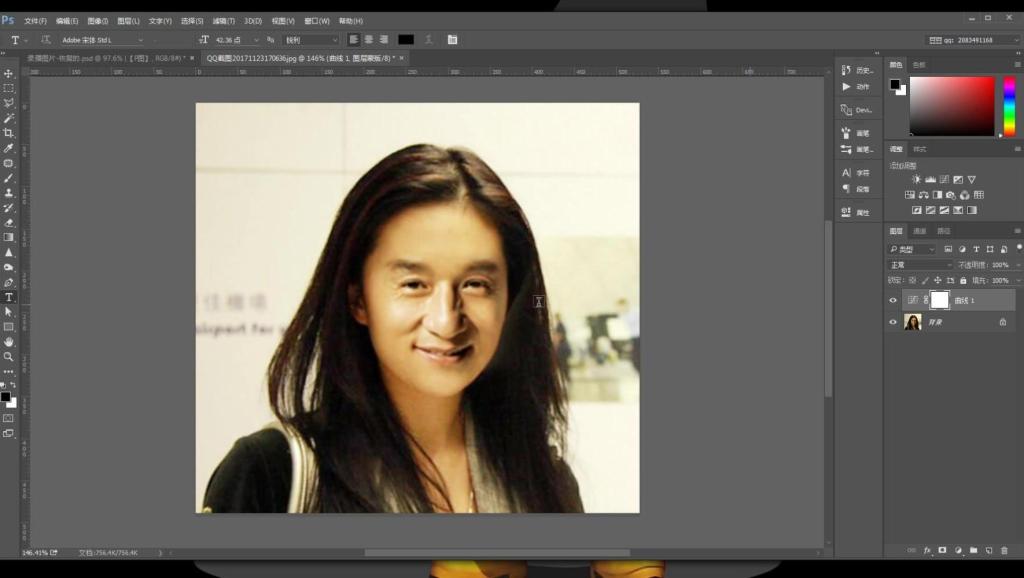Switch to the QQ screenshot document tab

(300, 58)
